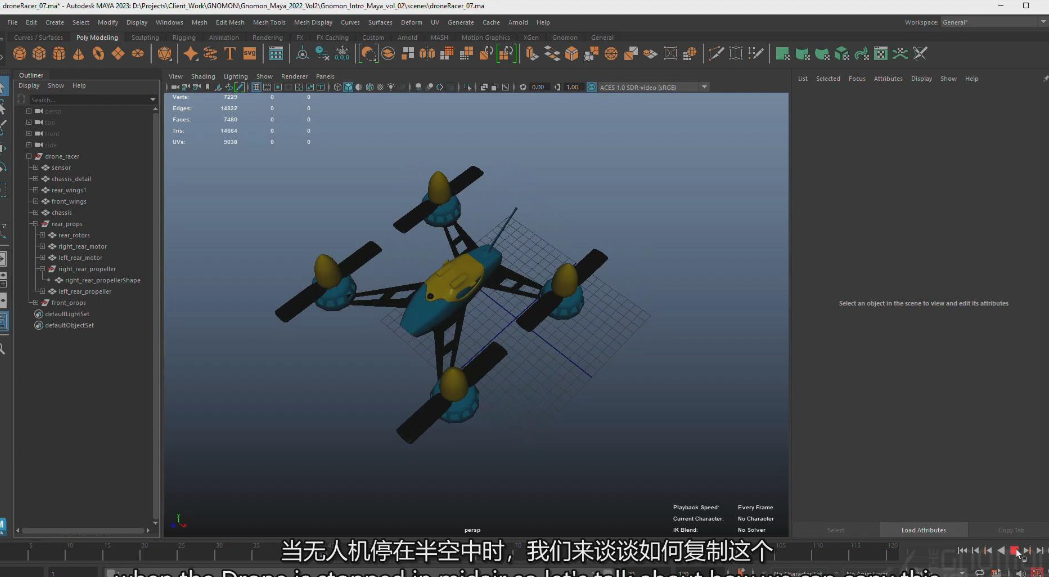The width and height of the screenshot is (1049, 577).
Task: Create a polygon sphere from the shelf
Action: click(x=20, y=53)
